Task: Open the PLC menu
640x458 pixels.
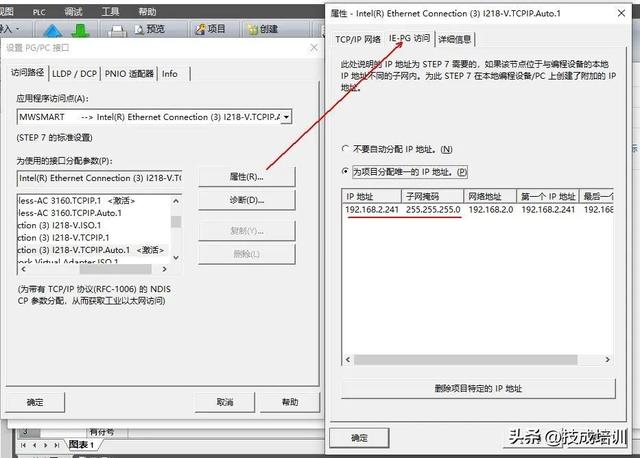Action: (39, 12)
